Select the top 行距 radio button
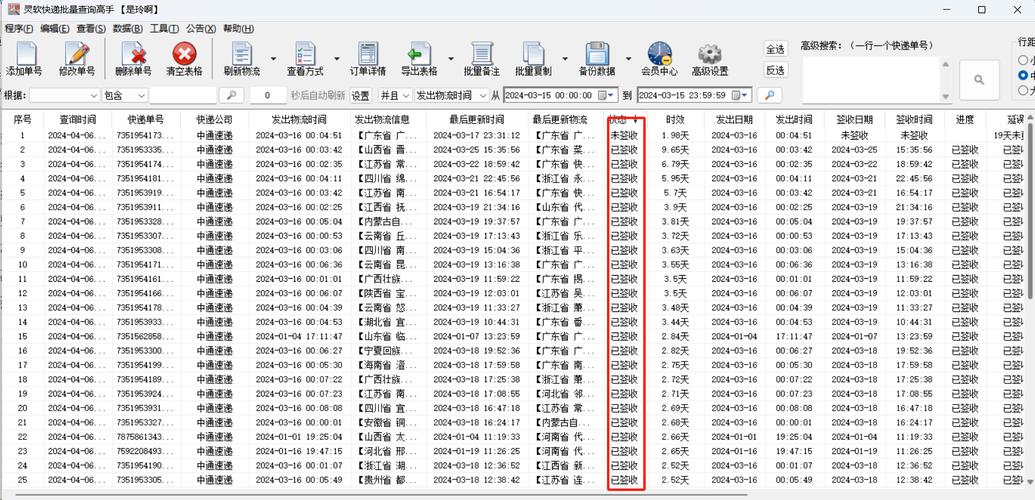 point(1022,59)
